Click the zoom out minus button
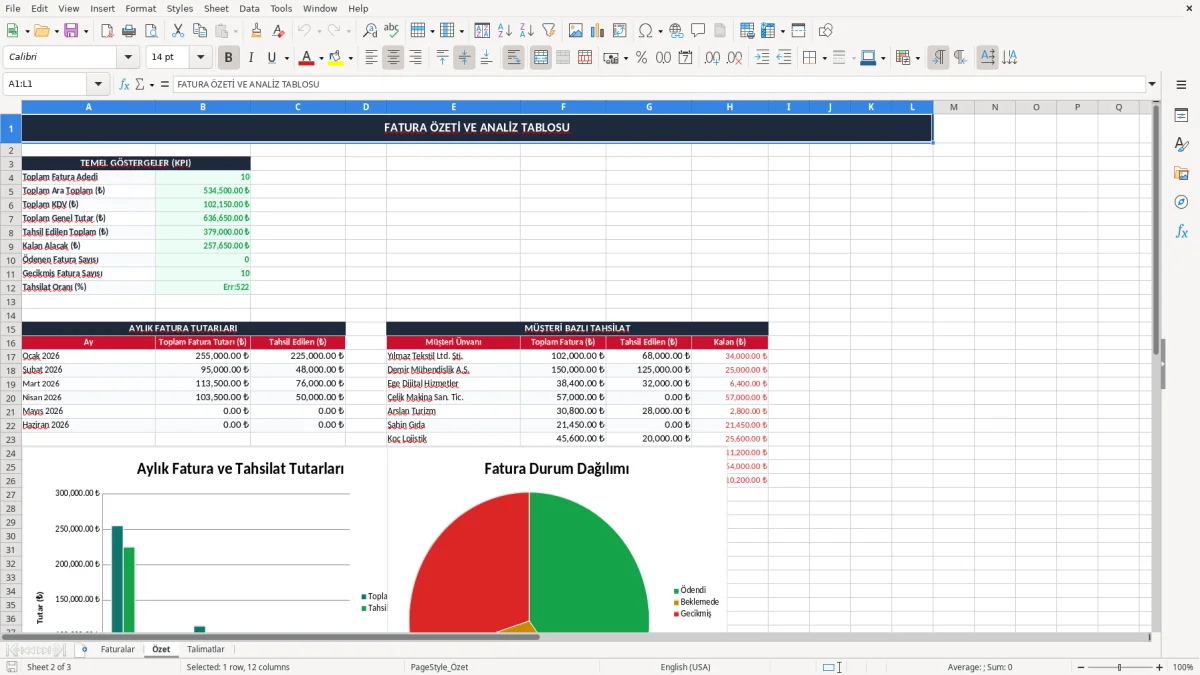 tap(1080, 667)
